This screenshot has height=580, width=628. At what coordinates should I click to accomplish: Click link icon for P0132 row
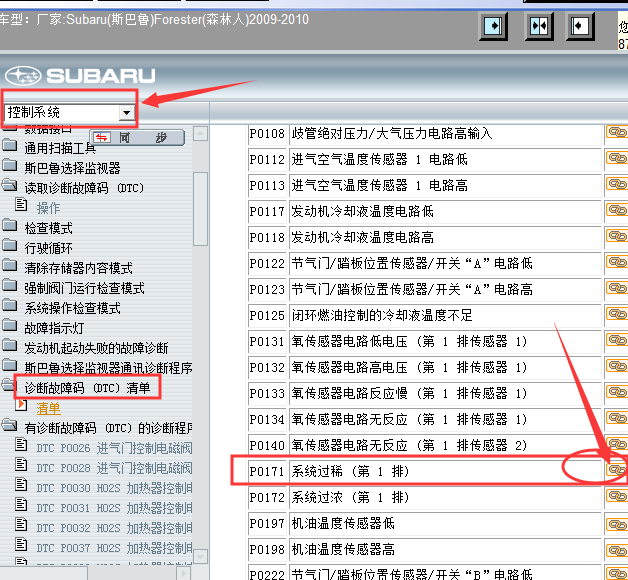(617, 366)
